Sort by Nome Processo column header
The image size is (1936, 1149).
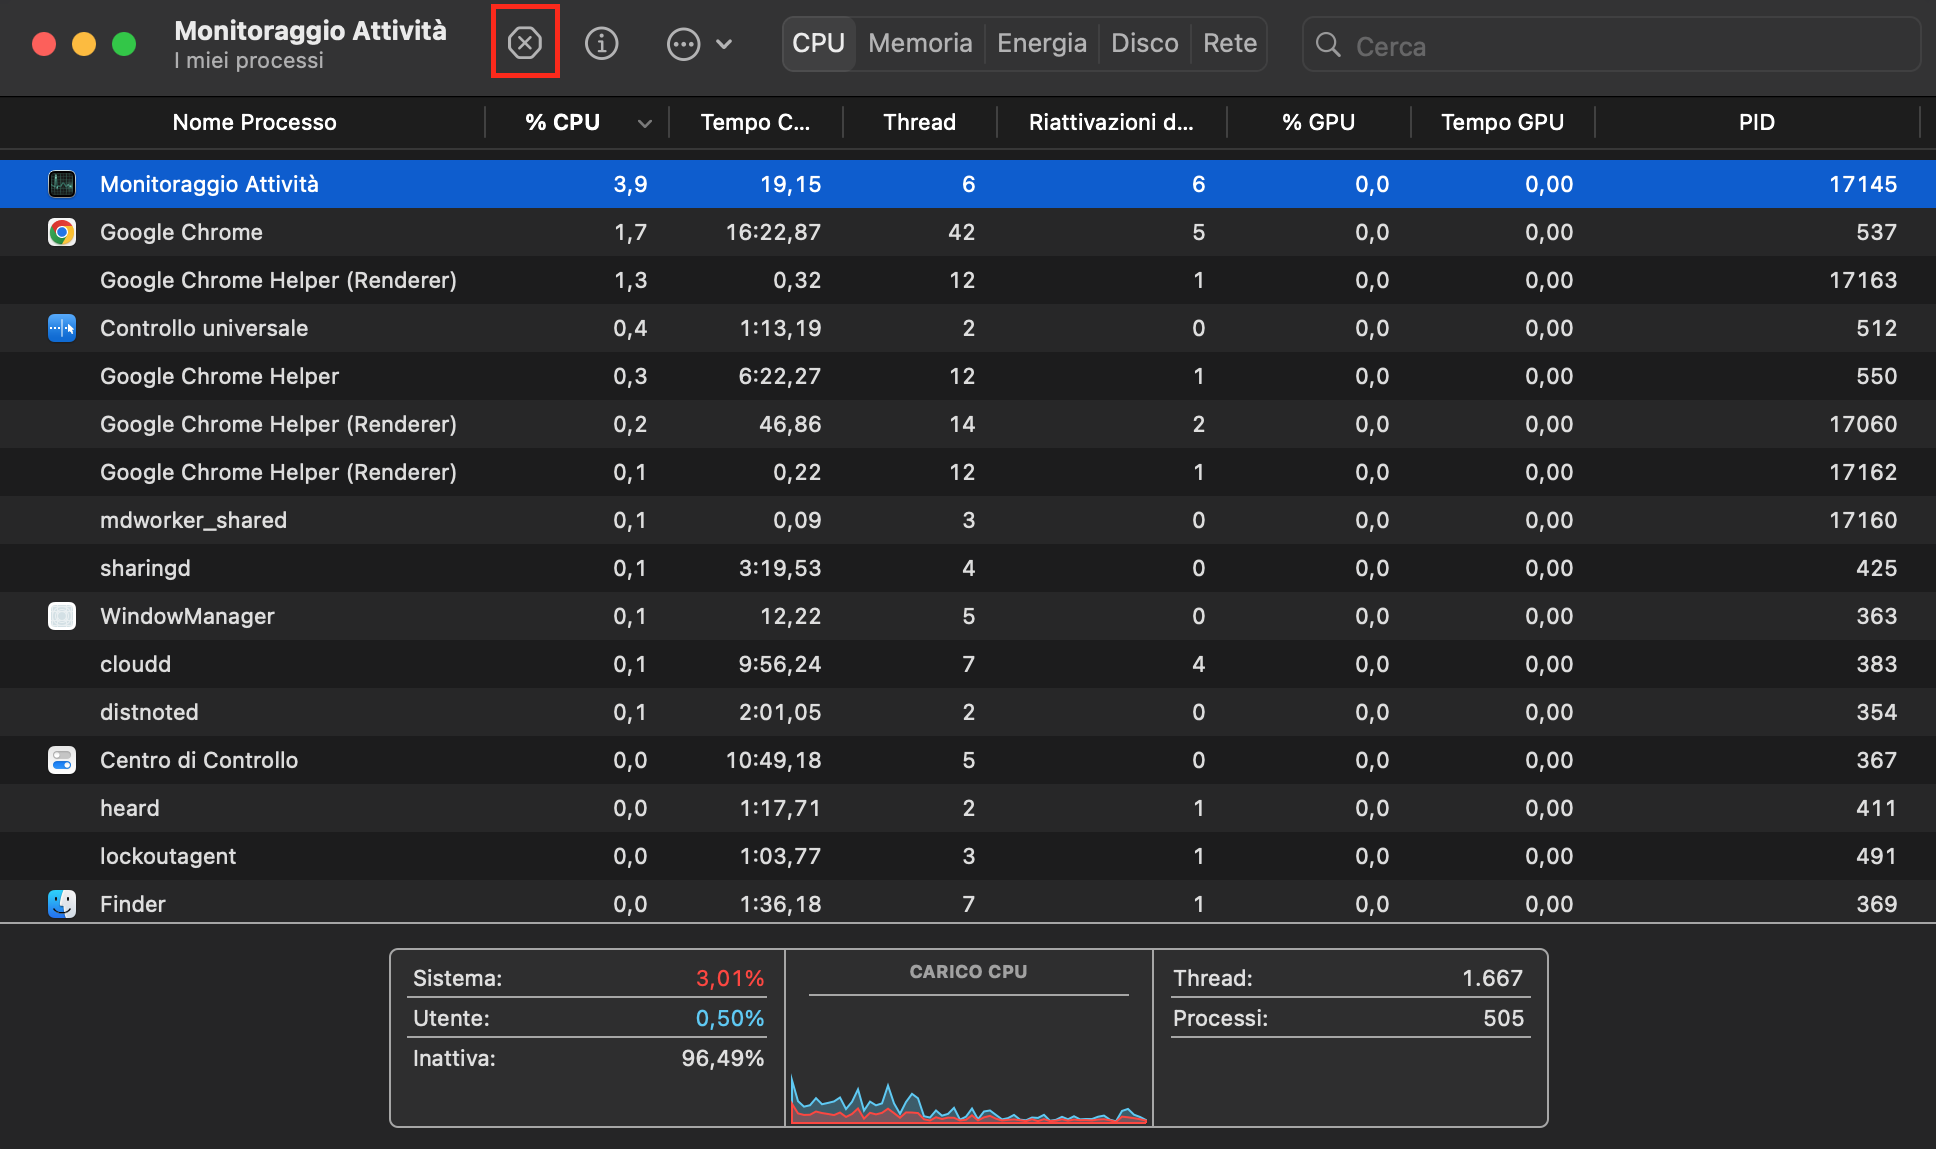click(254, 122)
